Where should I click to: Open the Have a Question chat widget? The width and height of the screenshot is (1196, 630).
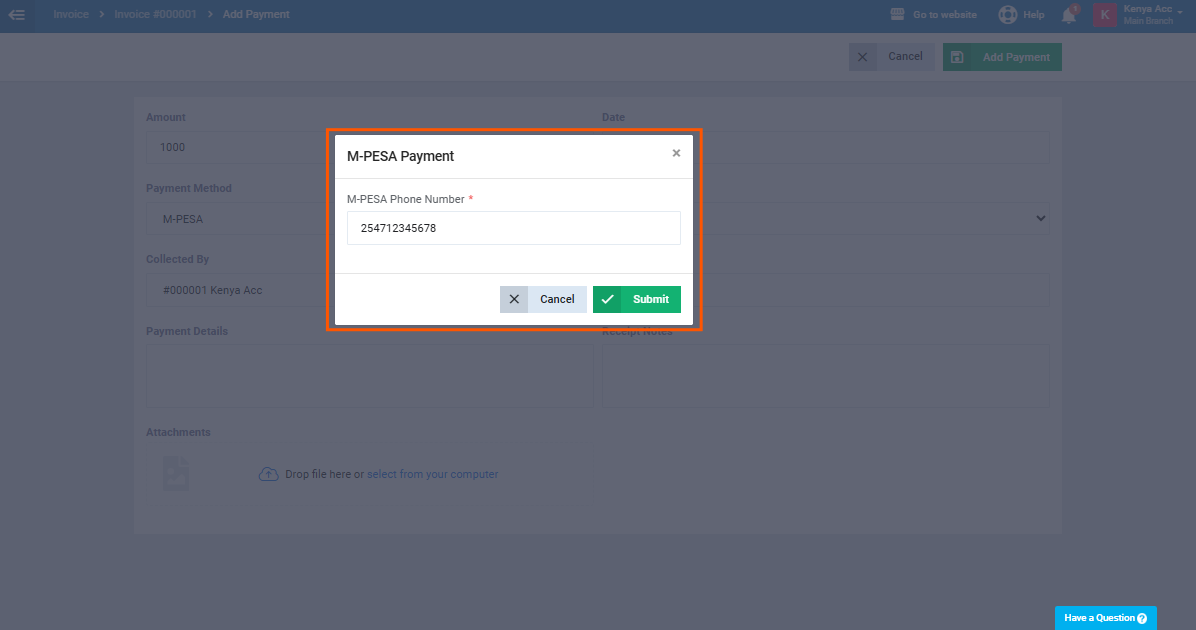pos(1105,618)
